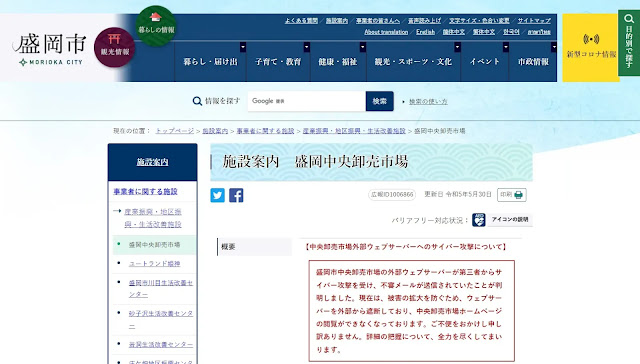Expand the 子育て・教育 dropdown arrow
This screenshot has width=640, height=364.
[307, 47]
